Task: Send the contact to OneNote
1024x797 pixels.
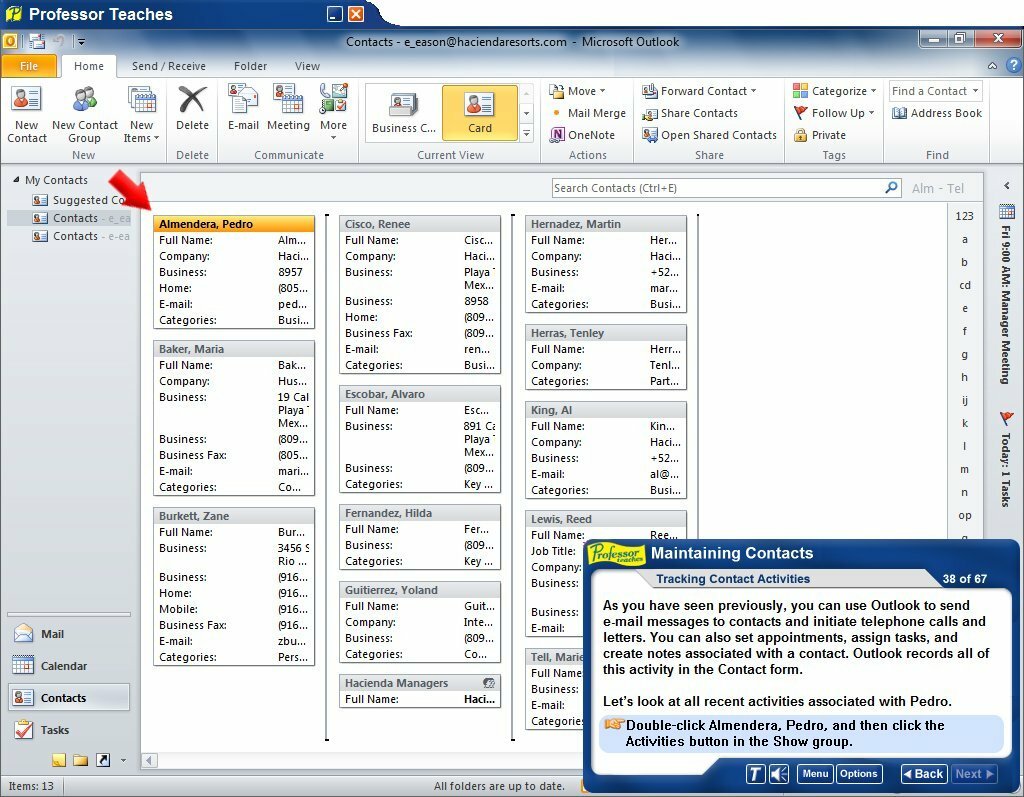Action: [583, 135]
